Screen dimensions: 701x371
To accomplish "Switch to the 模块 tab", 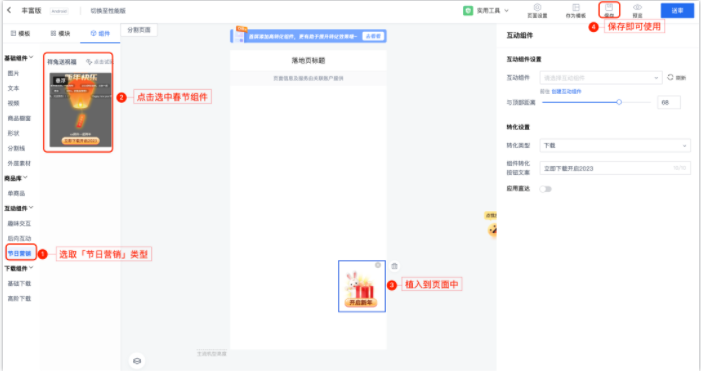I will click(x=60, y=34).
